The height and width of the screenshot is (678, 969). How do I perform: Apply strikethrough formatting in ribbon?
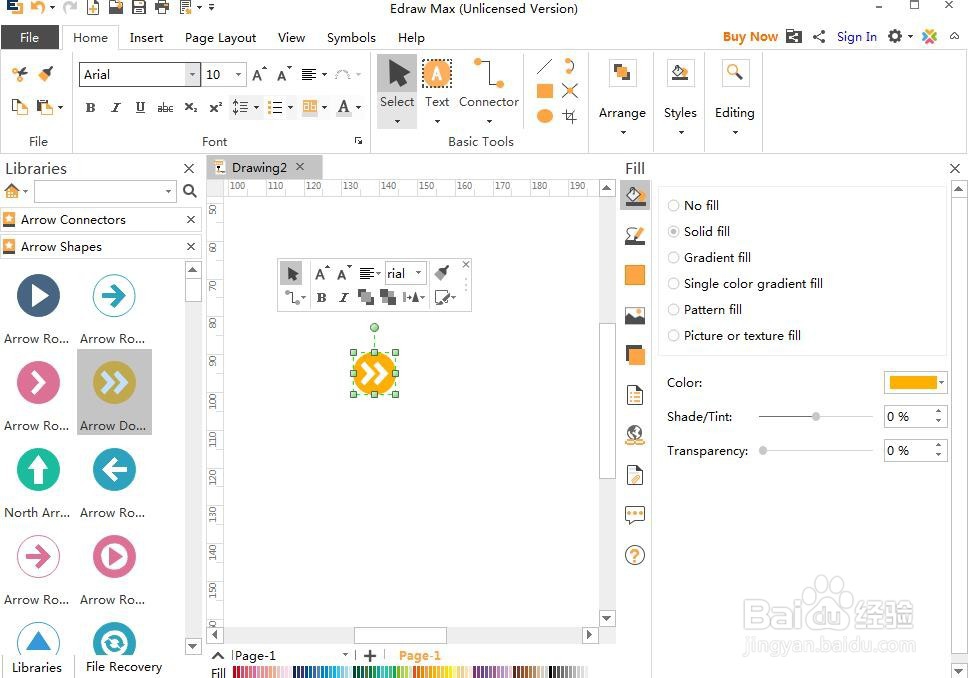point(165,108)
